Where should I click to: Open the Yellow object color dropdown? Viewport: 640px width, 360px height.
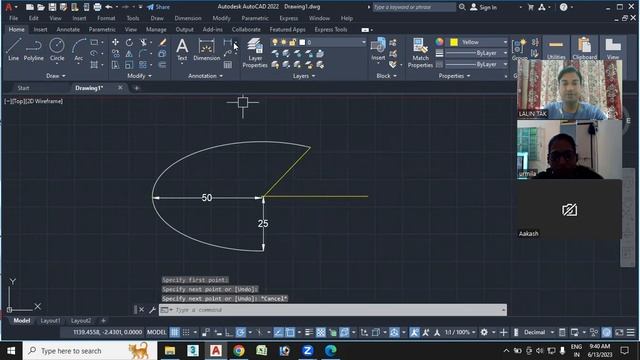[x=505, y=42]
